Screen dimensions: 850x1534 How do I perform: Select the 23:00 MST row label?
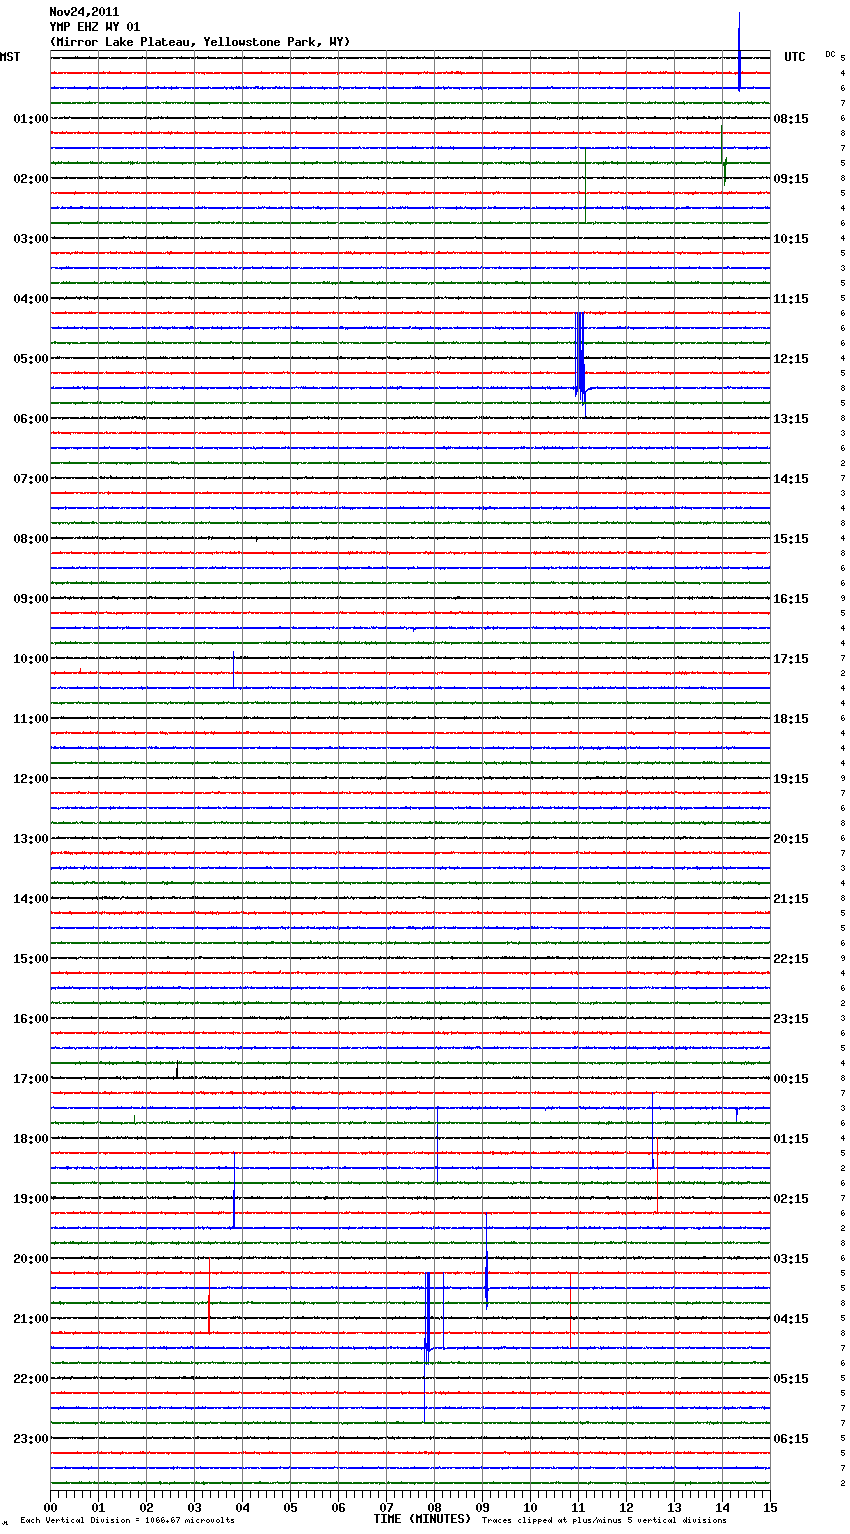pyautogui.click(x=31, y=1439)
